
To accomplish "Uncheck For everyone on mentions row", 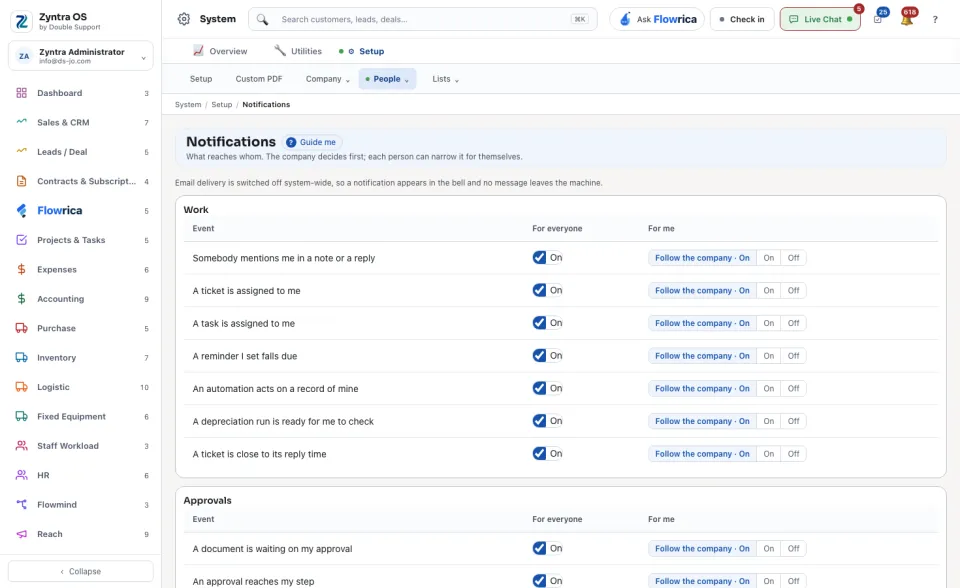I will [x=539, y=258].
